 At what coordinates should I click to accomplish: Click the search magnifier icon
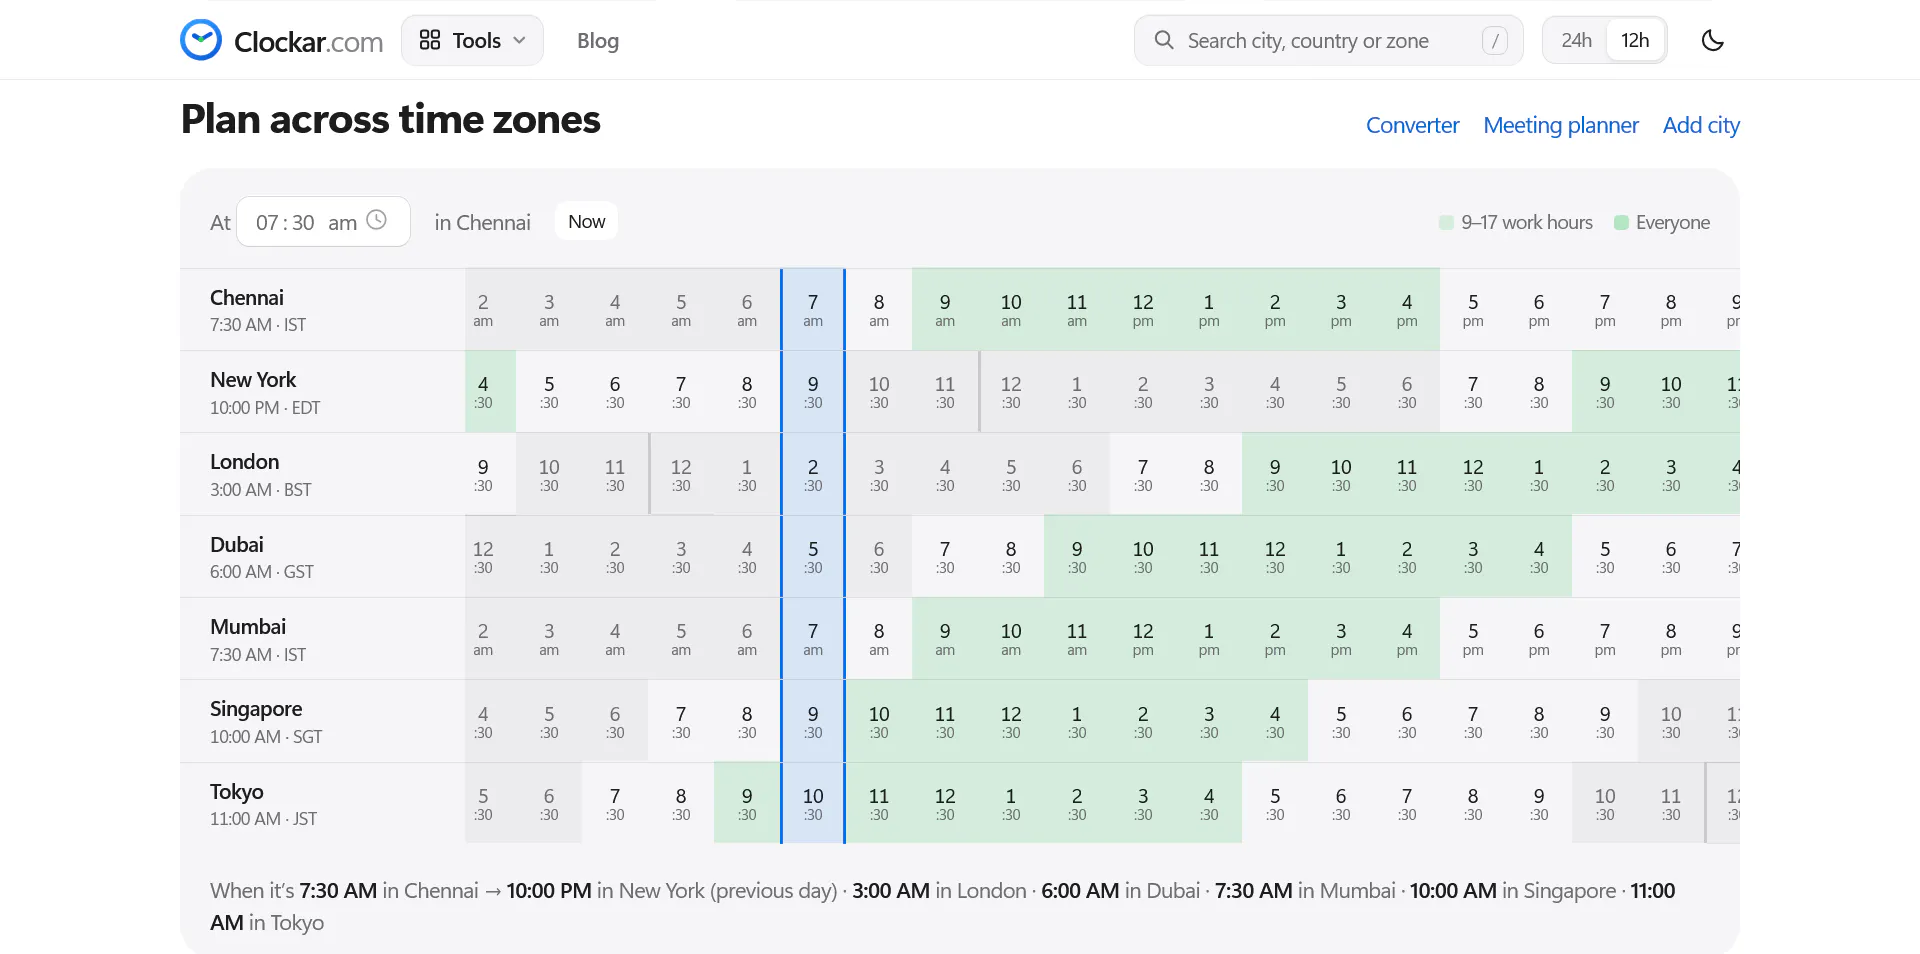pyautogui.click(x=1164, y=40)
